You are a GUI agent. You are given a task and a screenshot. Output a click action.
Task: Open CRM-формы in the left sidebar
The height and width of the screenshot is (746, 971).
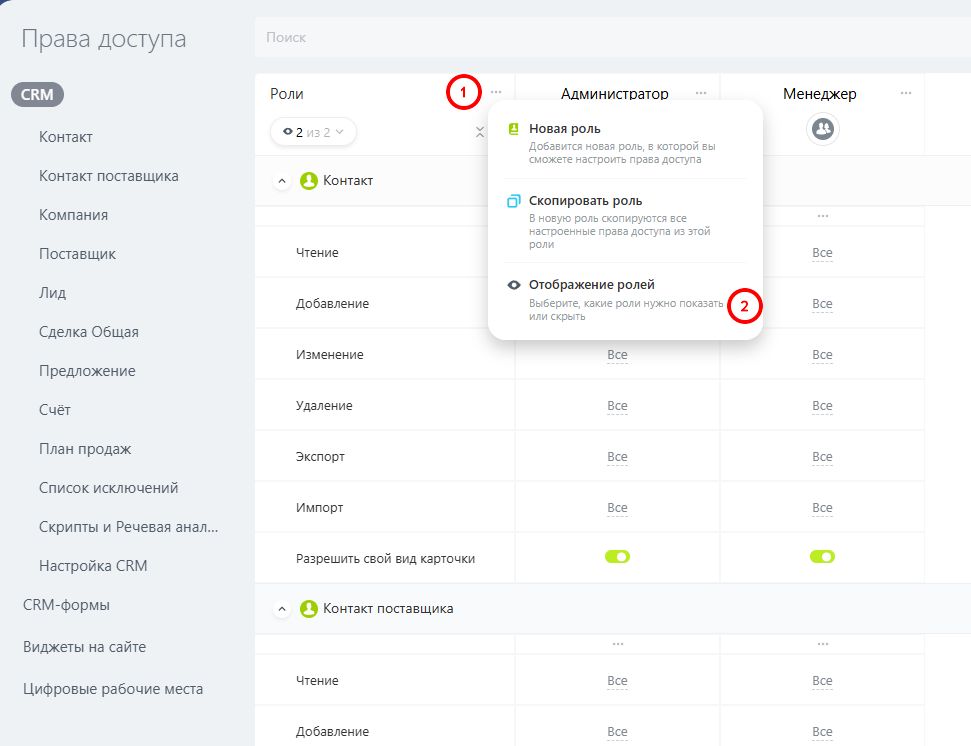(66, 605)
